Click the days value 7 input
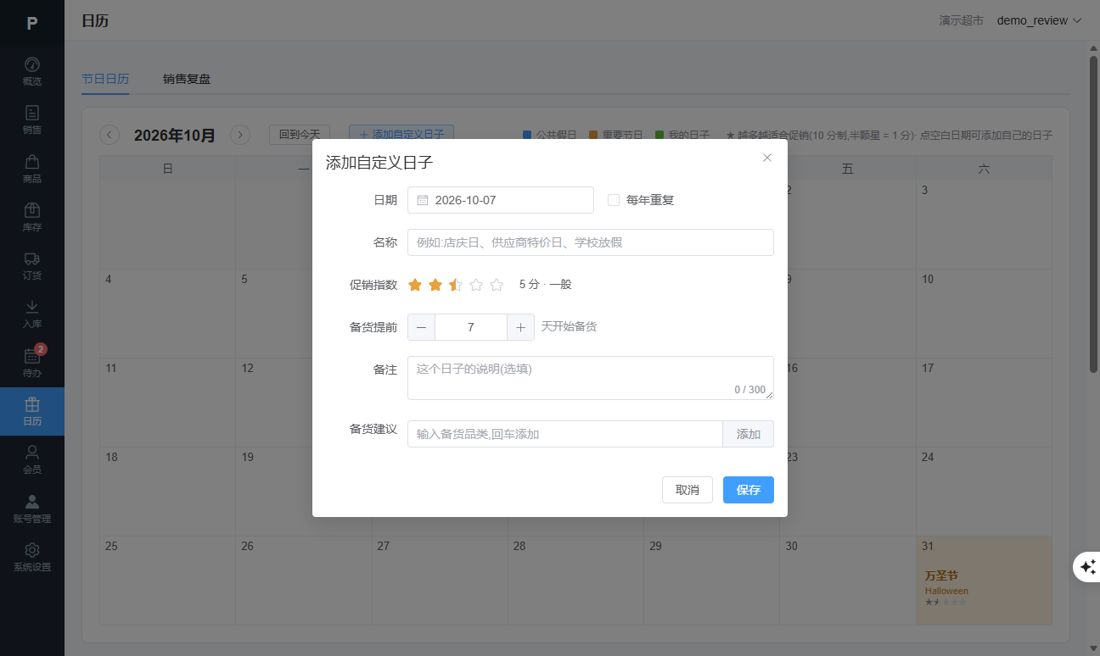 (x=471, y=328)
